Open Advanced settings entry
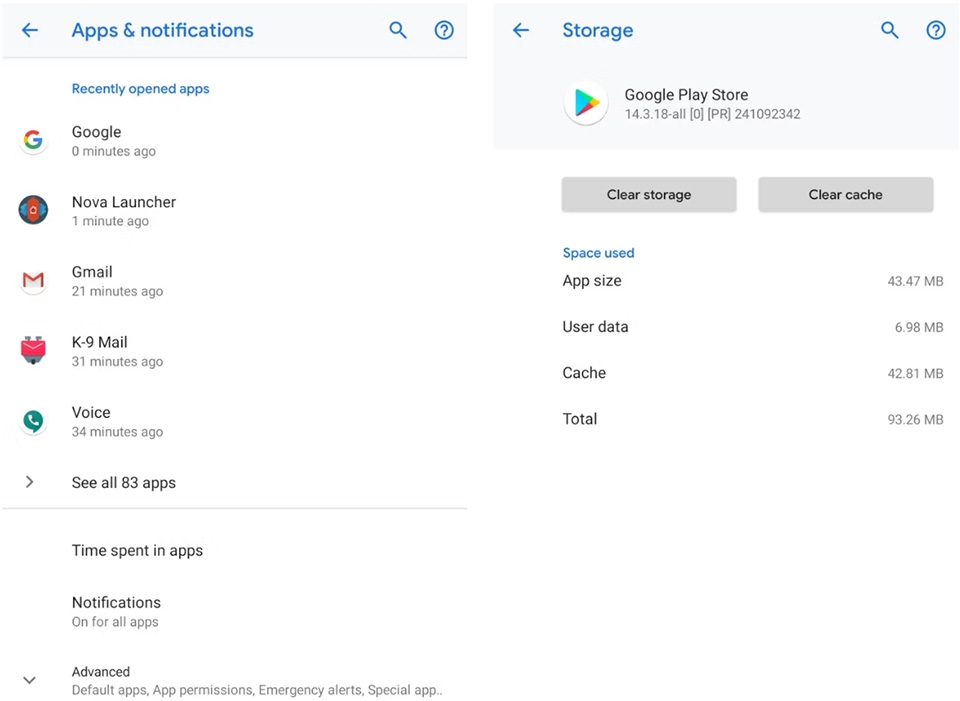 pyautogui.click(x=235, y=680)
